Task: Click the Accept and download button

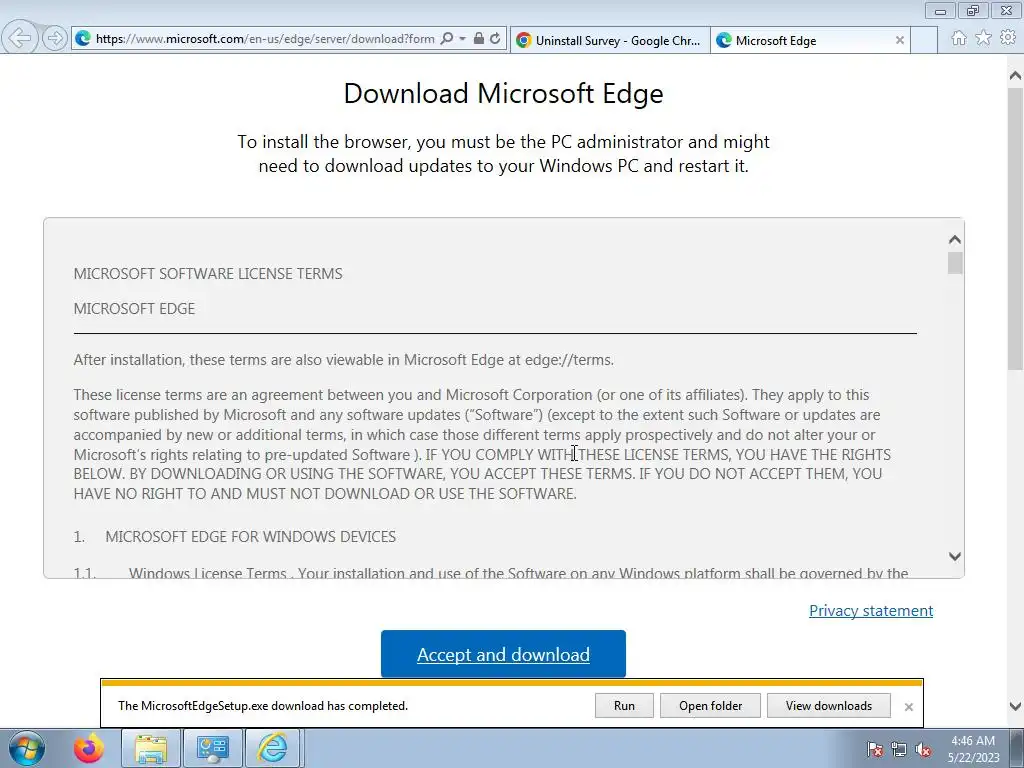Action: point(503,654)
